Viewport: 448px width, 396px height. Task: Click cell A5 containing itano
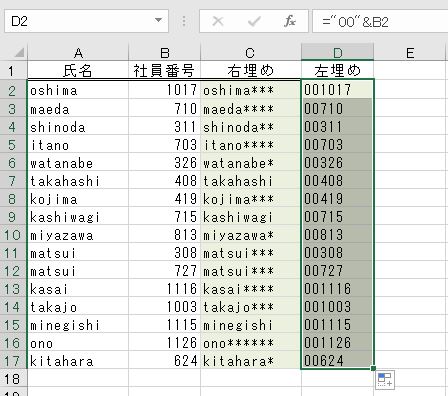pyautogui.click(x=78, y=144)
